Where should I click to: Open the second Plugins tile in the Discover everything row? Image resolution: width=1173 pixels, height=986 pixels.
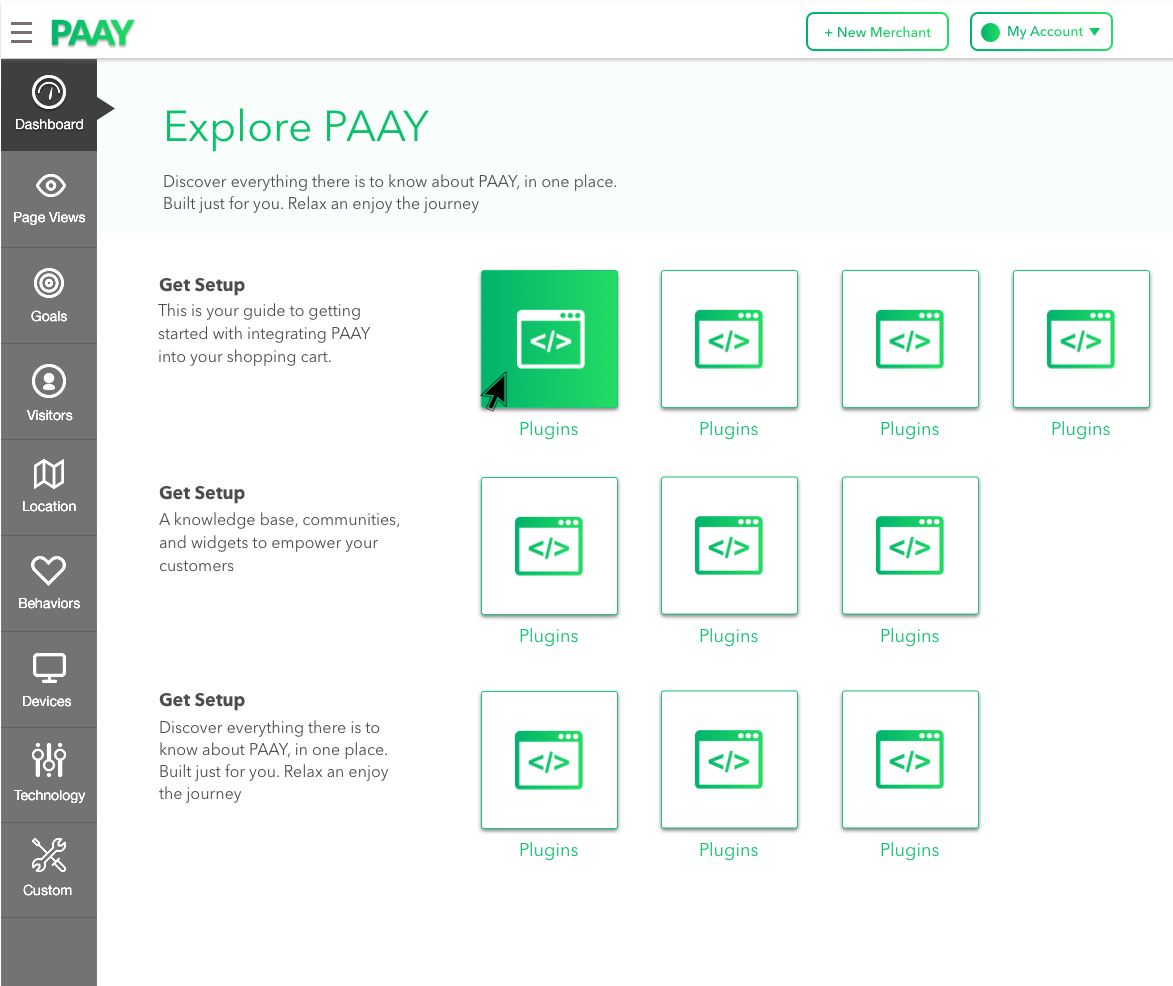tap(729, 760)
